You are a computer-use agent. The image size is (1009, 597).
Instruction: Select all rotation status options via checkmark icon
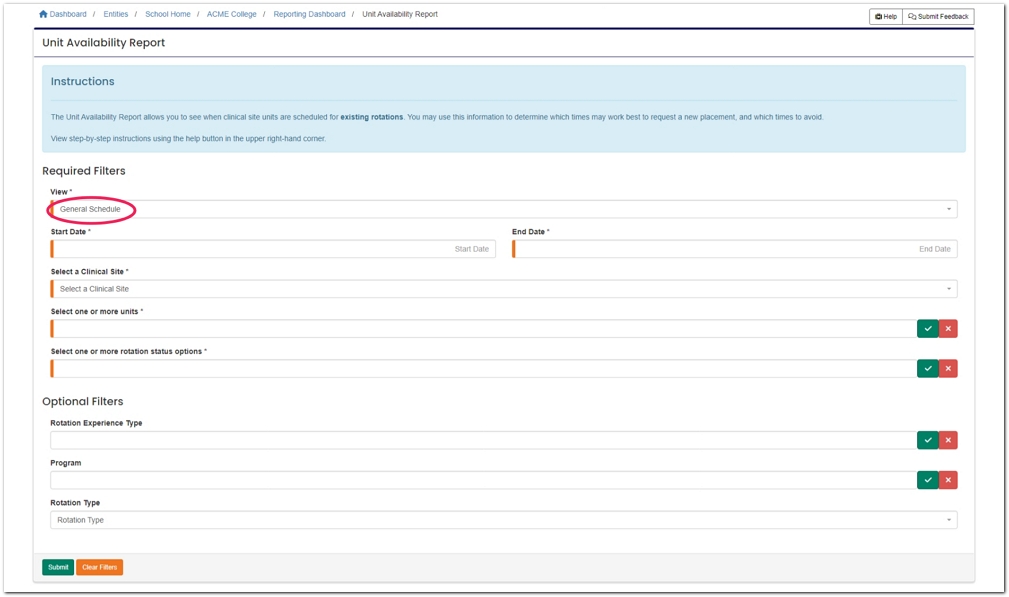click(927, 368)
